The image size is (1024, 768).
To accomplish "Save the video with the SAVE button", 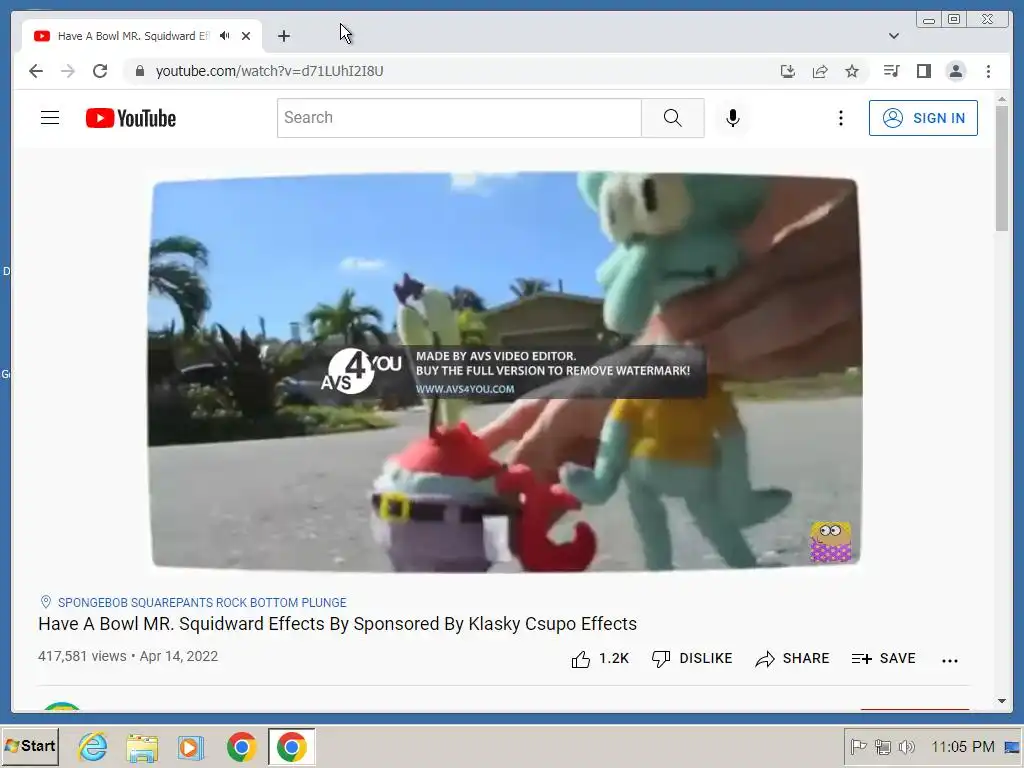I will click(884, 659).
